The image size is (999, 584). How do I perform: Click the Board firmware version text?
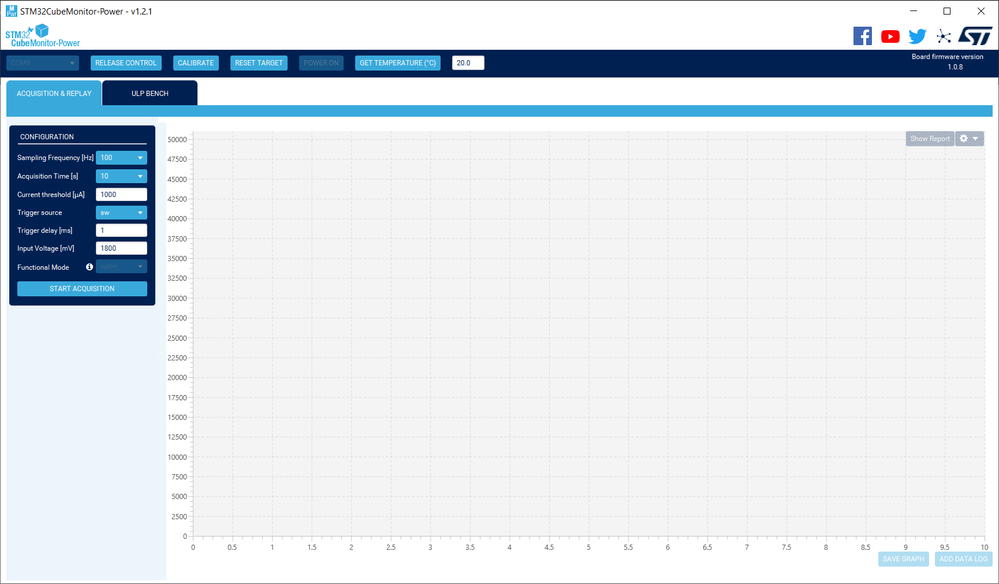pyautogui.click(x=947, y=57)
